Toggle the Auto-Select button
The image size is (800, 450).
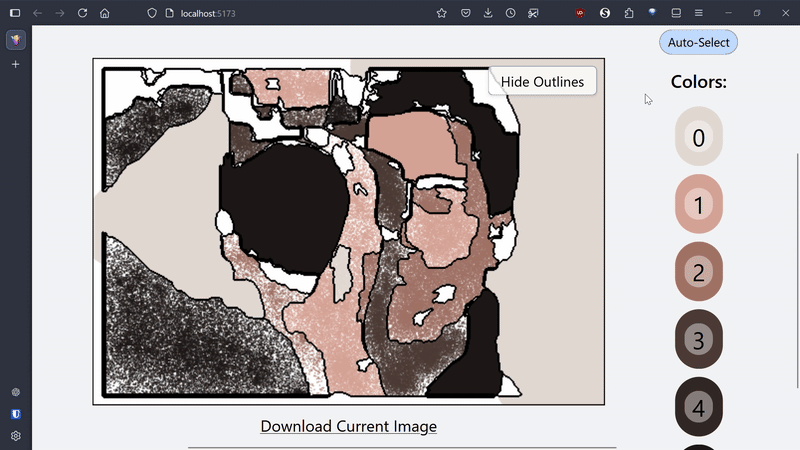coord(698,43)
